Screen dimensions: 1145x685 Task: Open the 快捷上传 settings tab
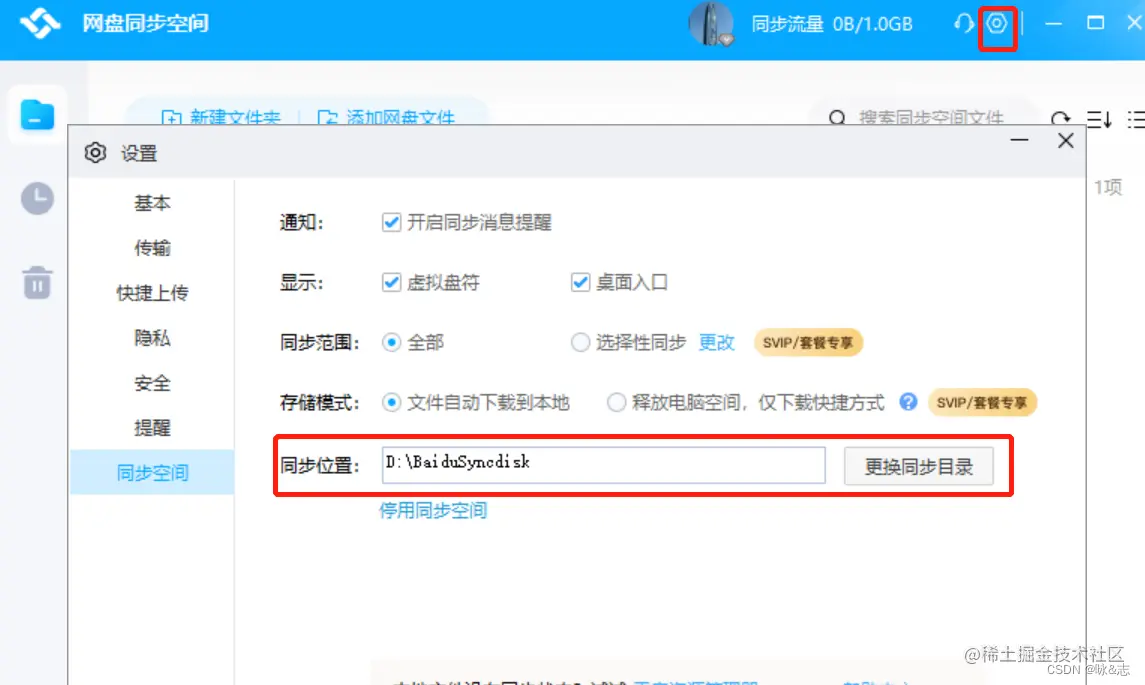[x=152, y=293]
